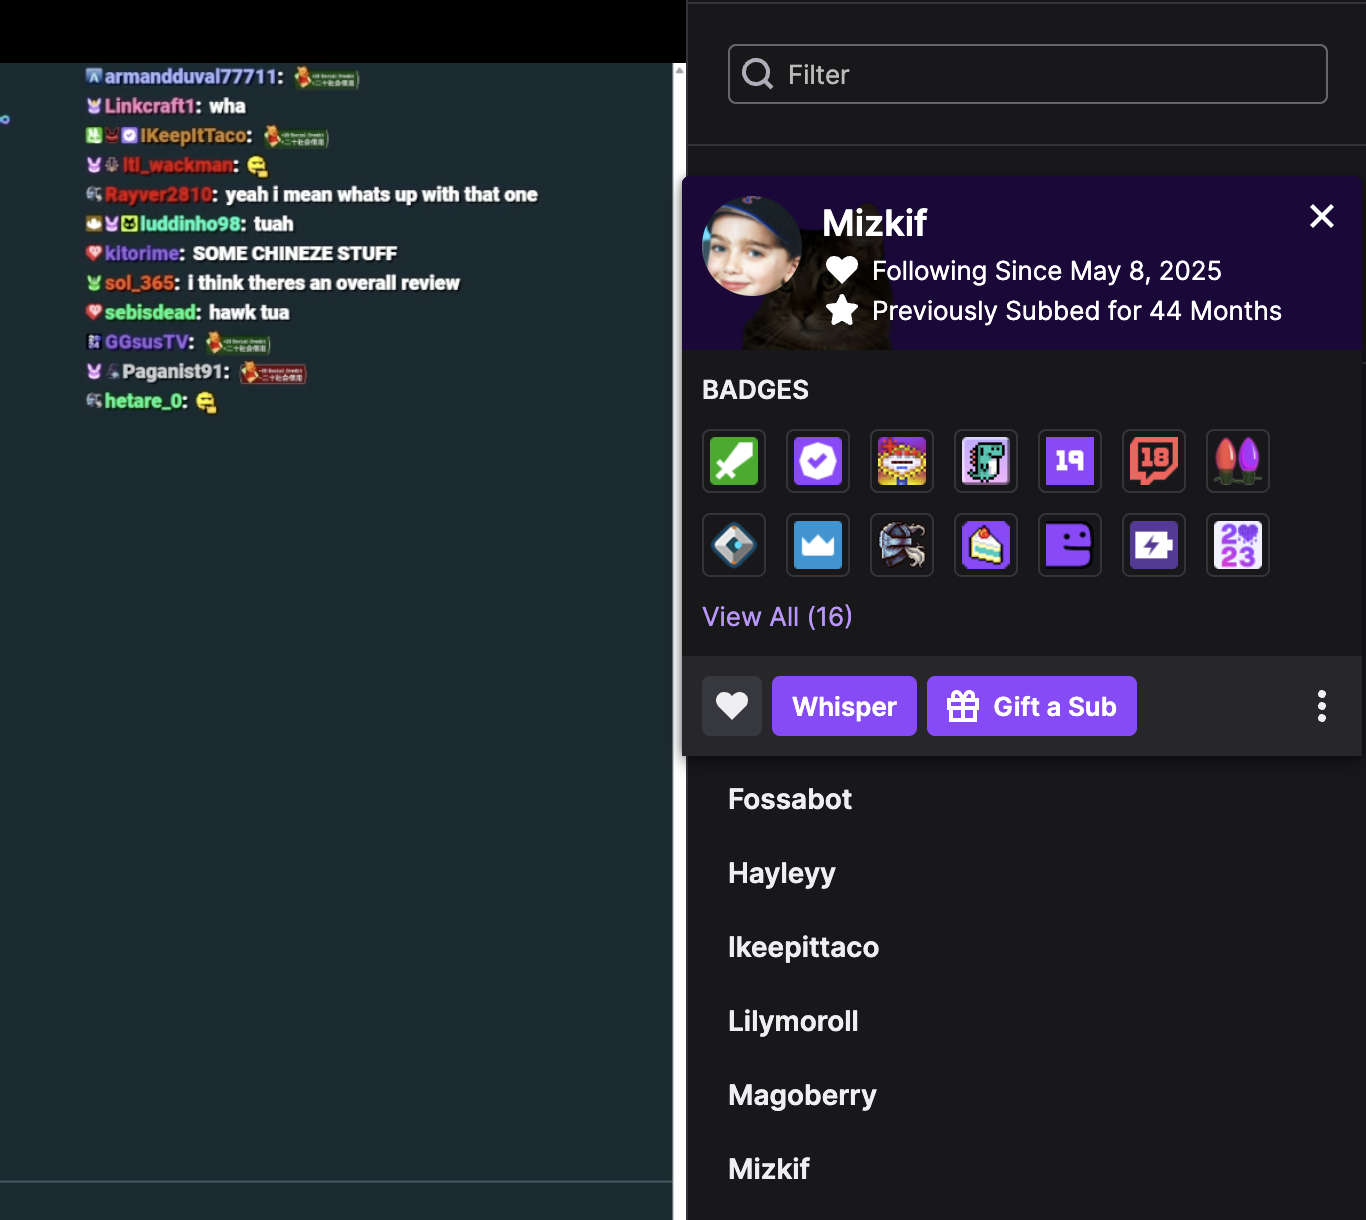Click the green sword moderator badge

[734, 461]
